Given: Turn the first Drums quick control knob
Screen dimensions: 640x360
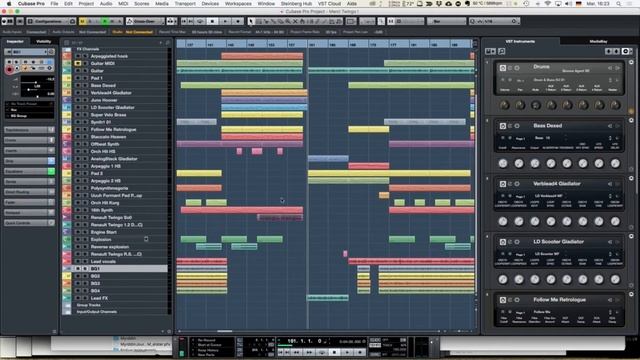Looking at the screenshot, I should [x=504, y=105].
